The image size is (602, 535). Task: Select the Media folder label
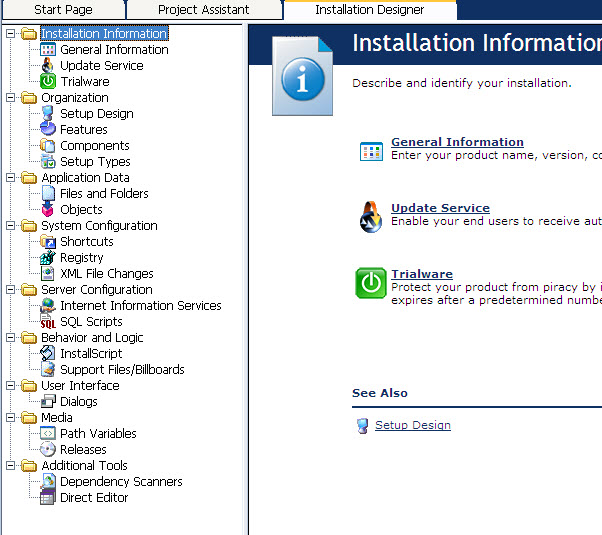point(57,417)
